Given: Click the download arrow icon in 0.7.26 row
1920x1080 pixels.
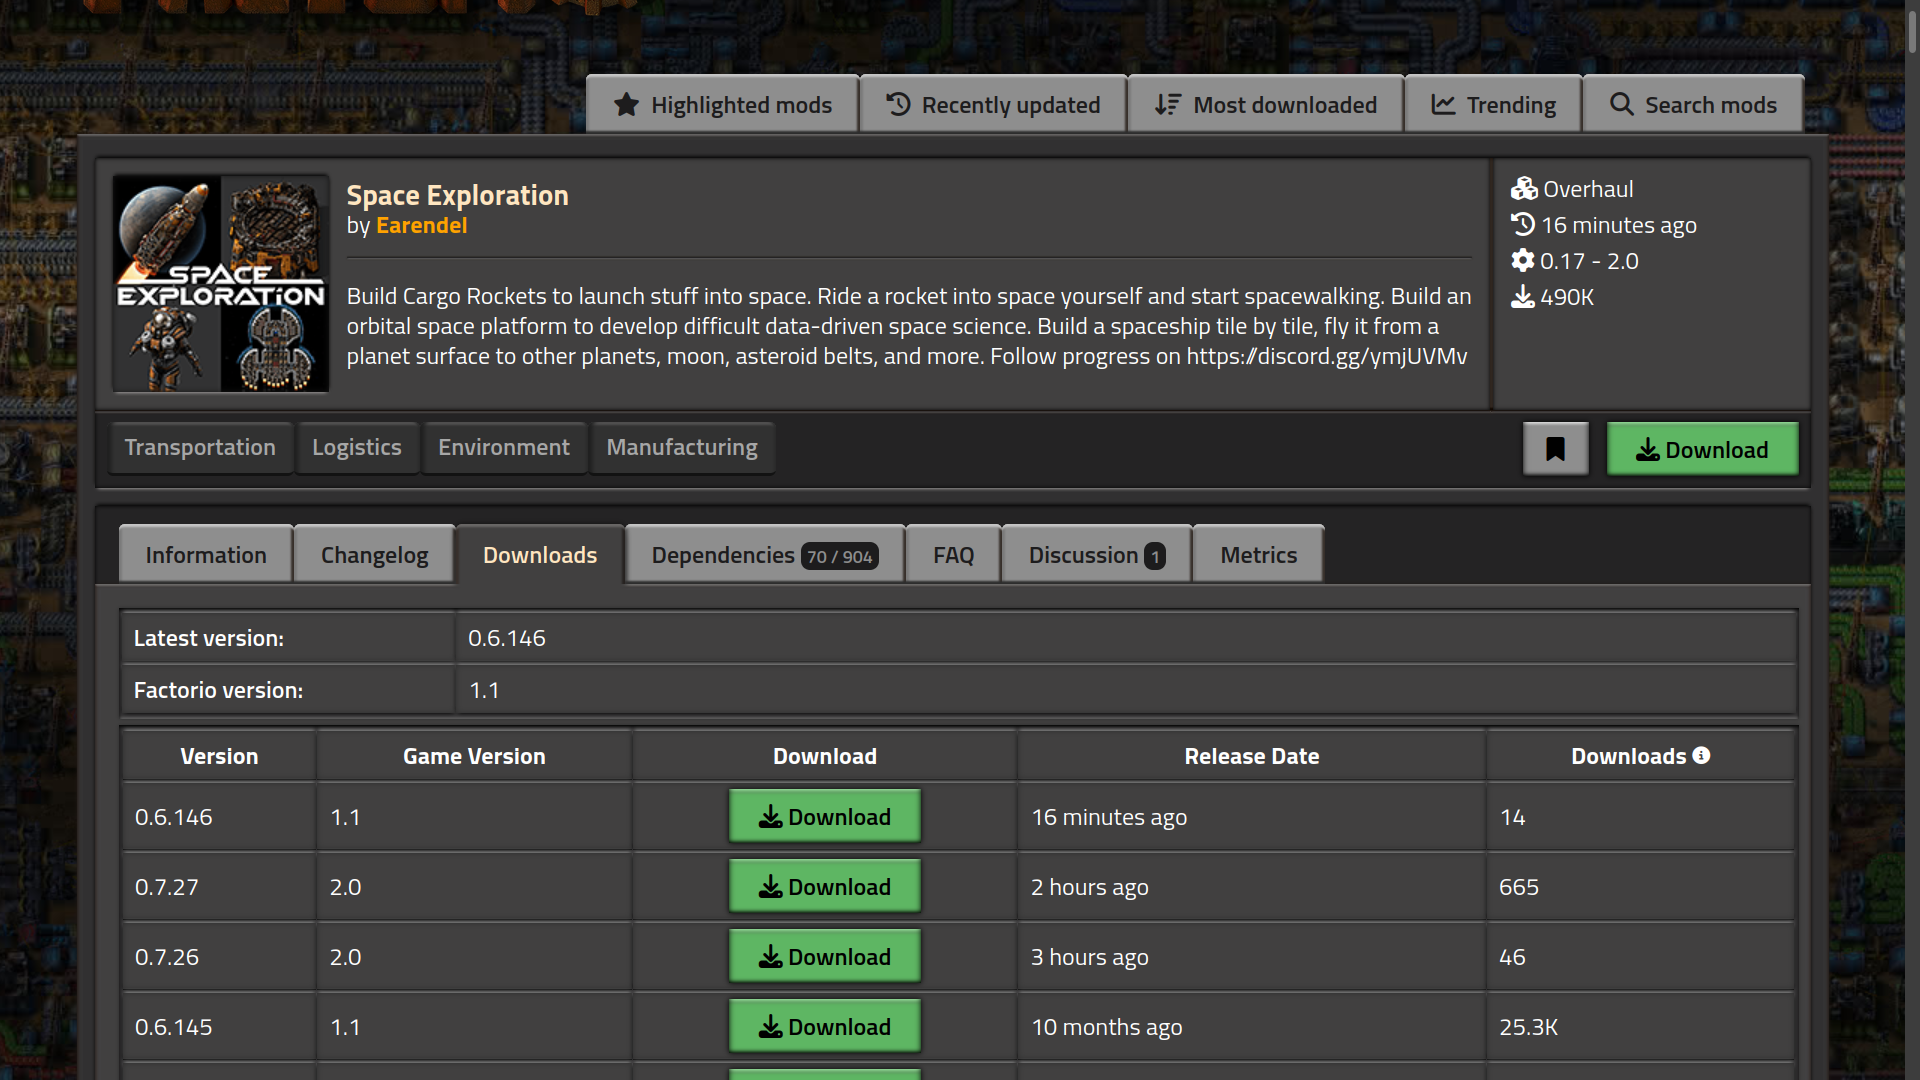Looking at the screenshot, I should pos(770,957).
